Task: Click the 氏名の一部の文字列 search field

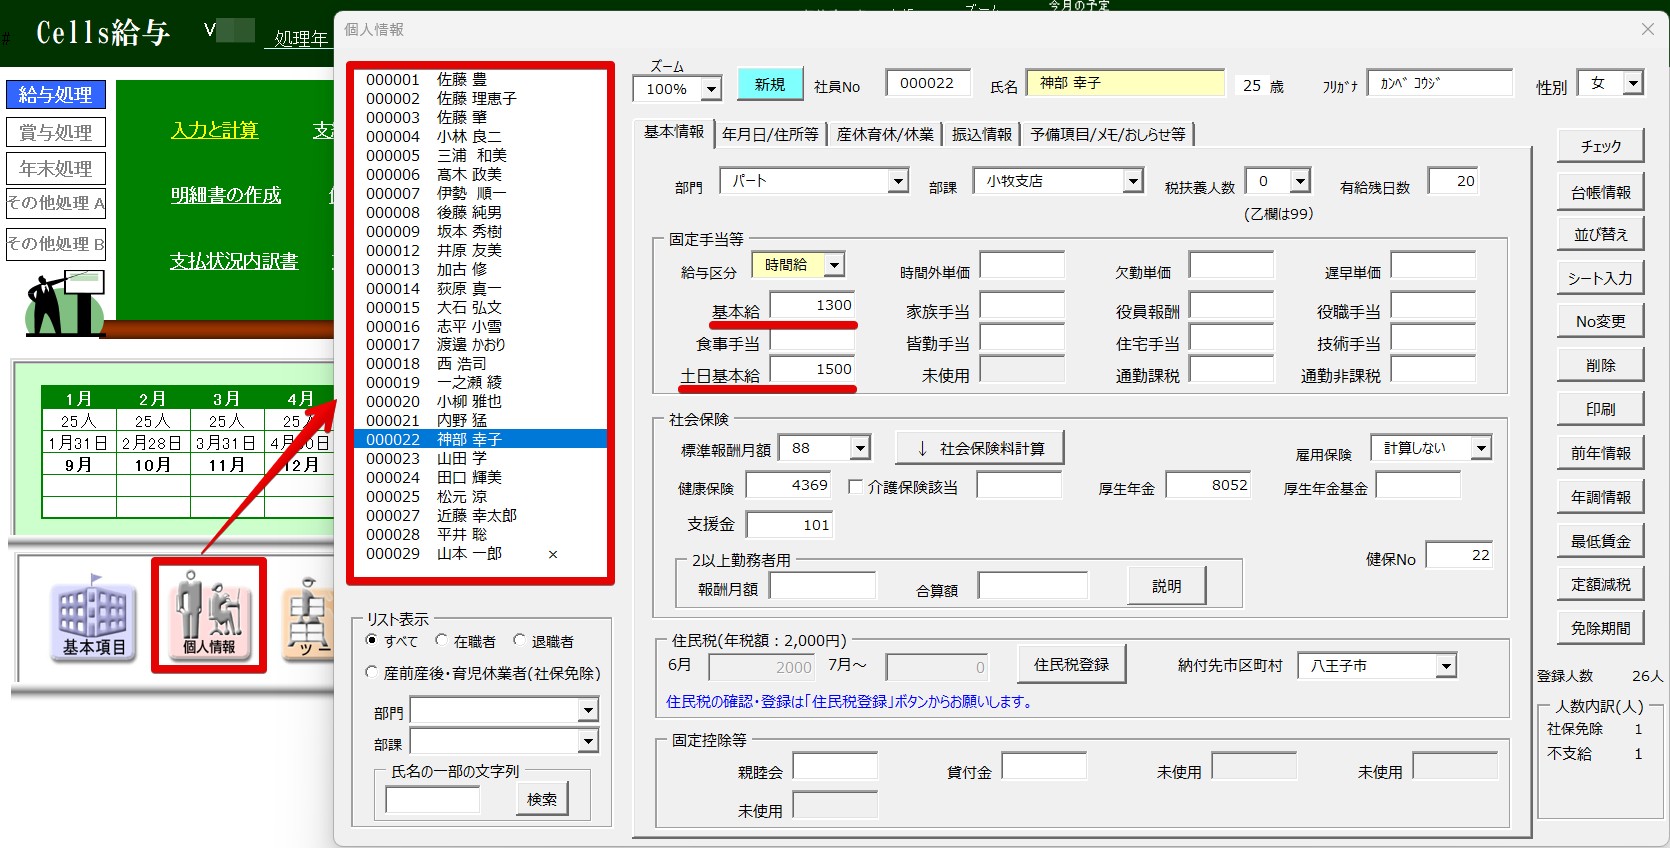Action: [x=433, y=800]
